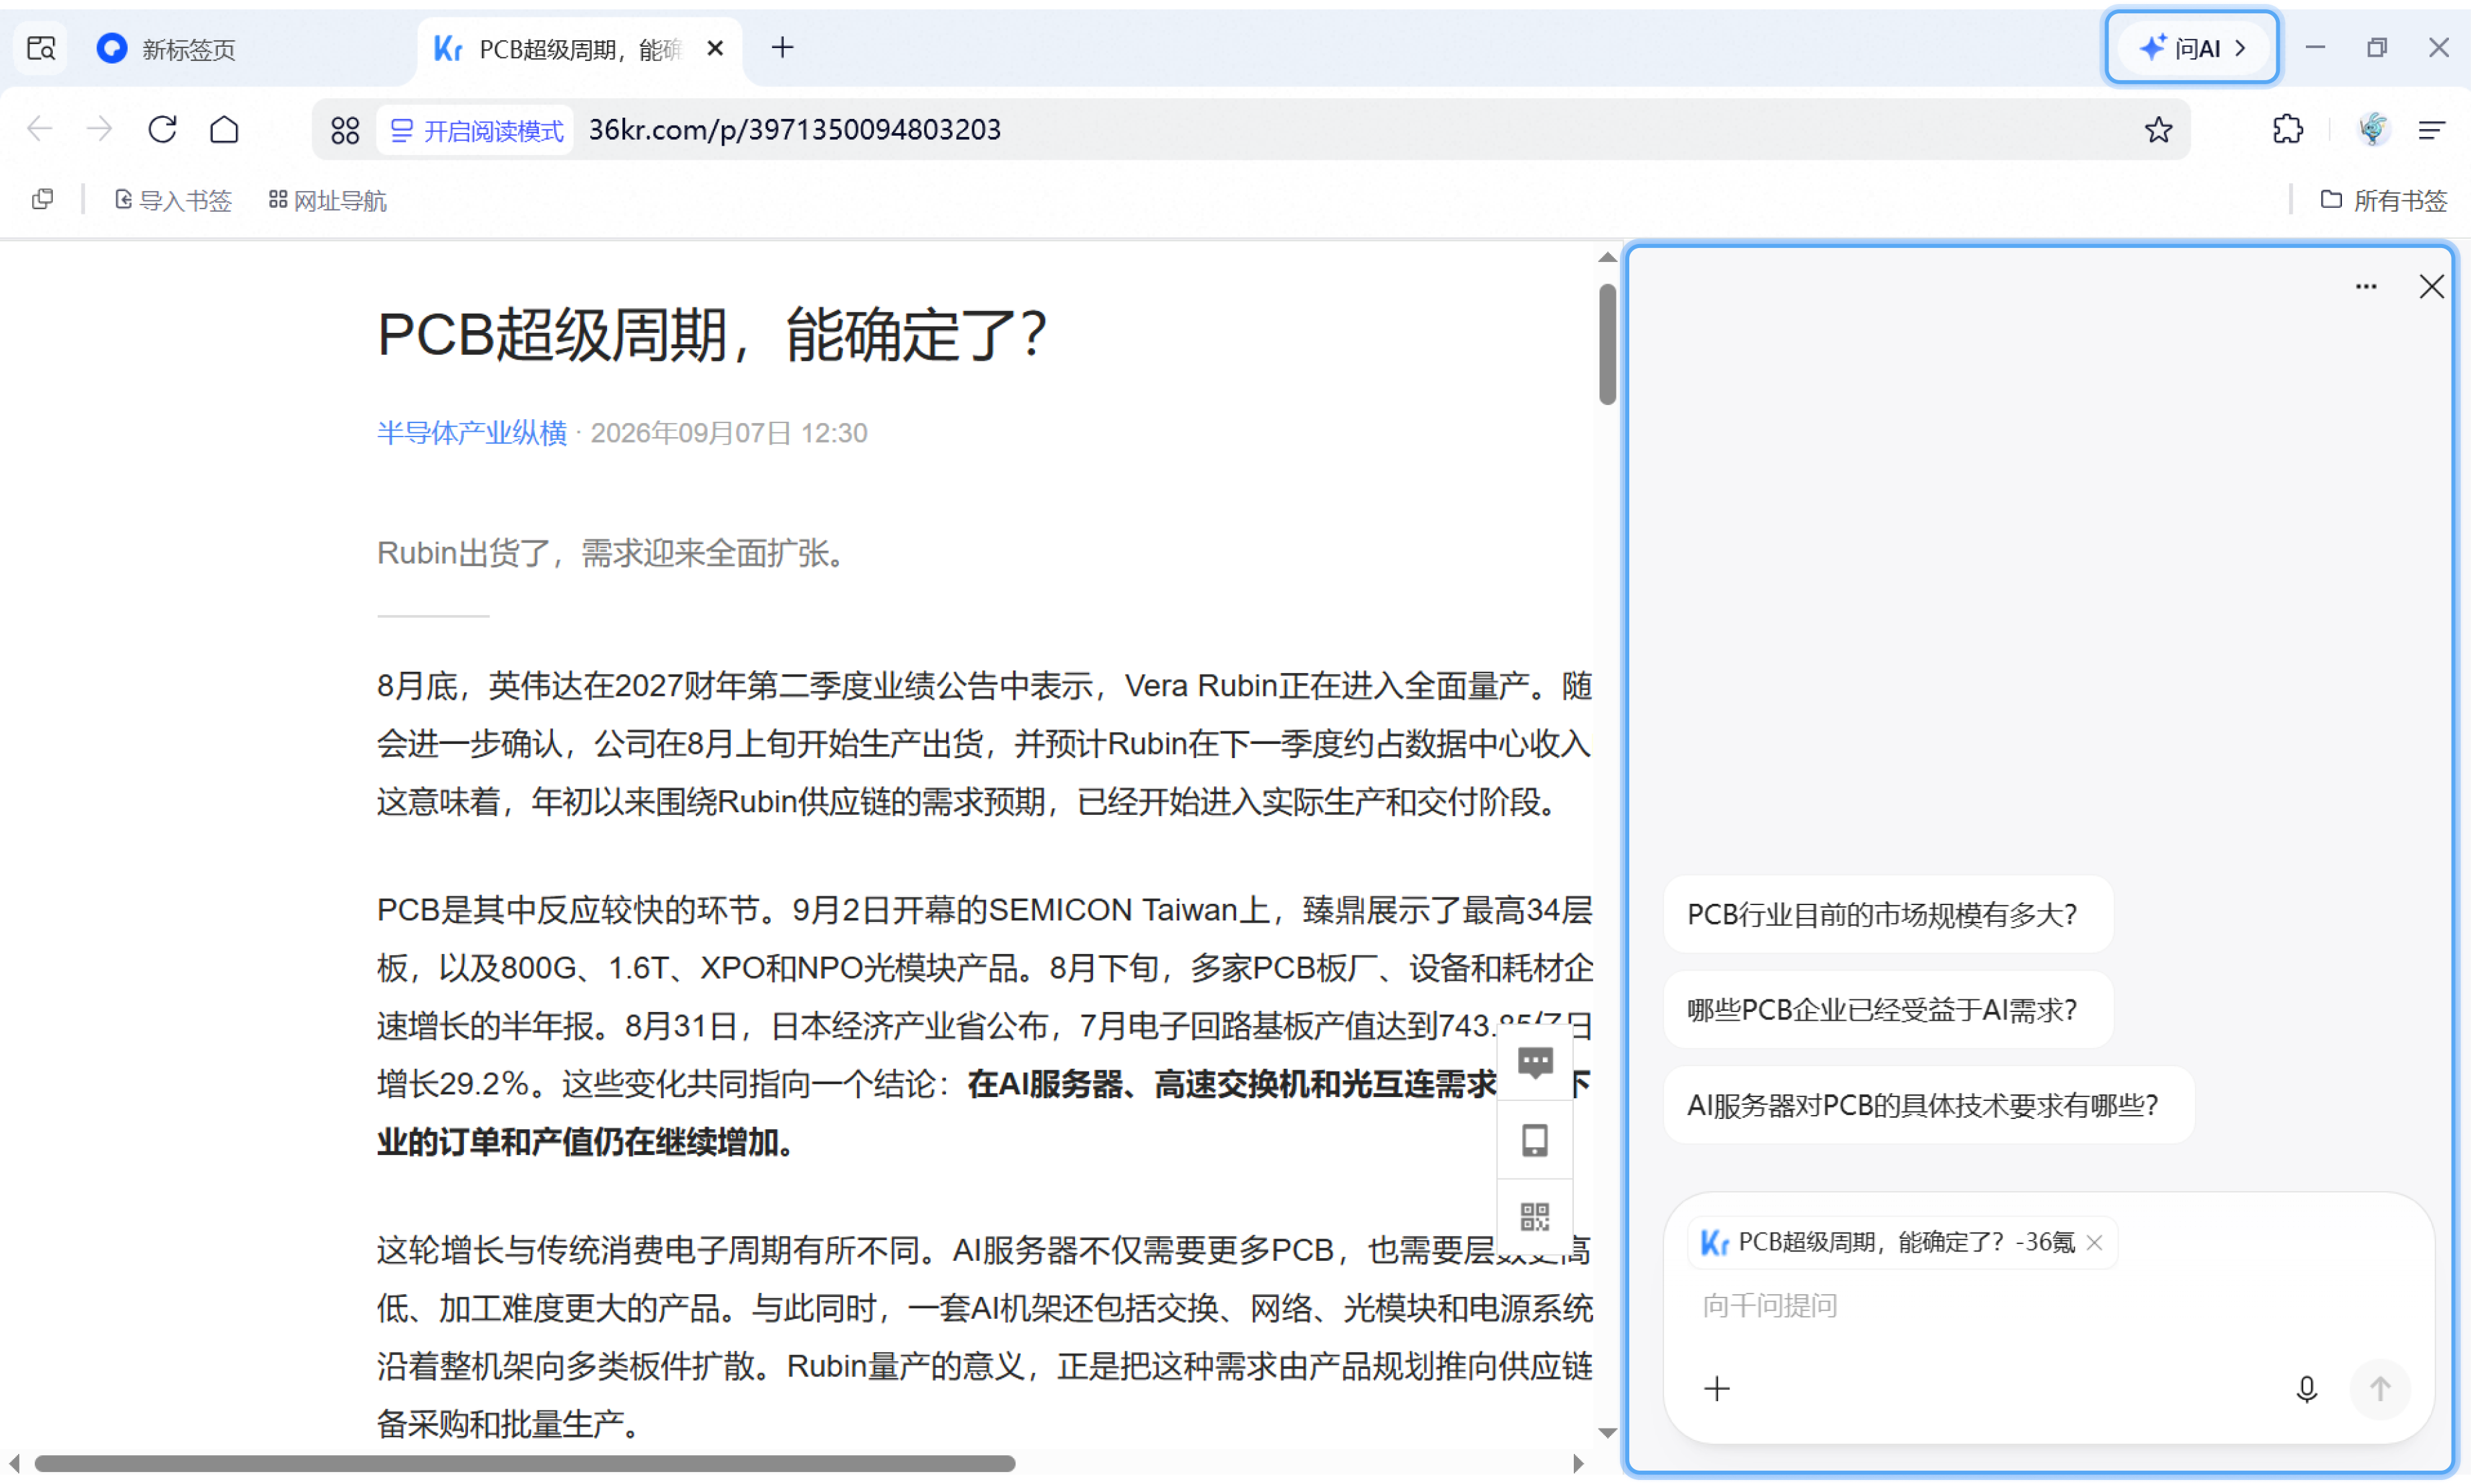The height and width of the screenshot is (1484, 2471).
Task: Open a new tab with plus button
Action: point(782,47)
